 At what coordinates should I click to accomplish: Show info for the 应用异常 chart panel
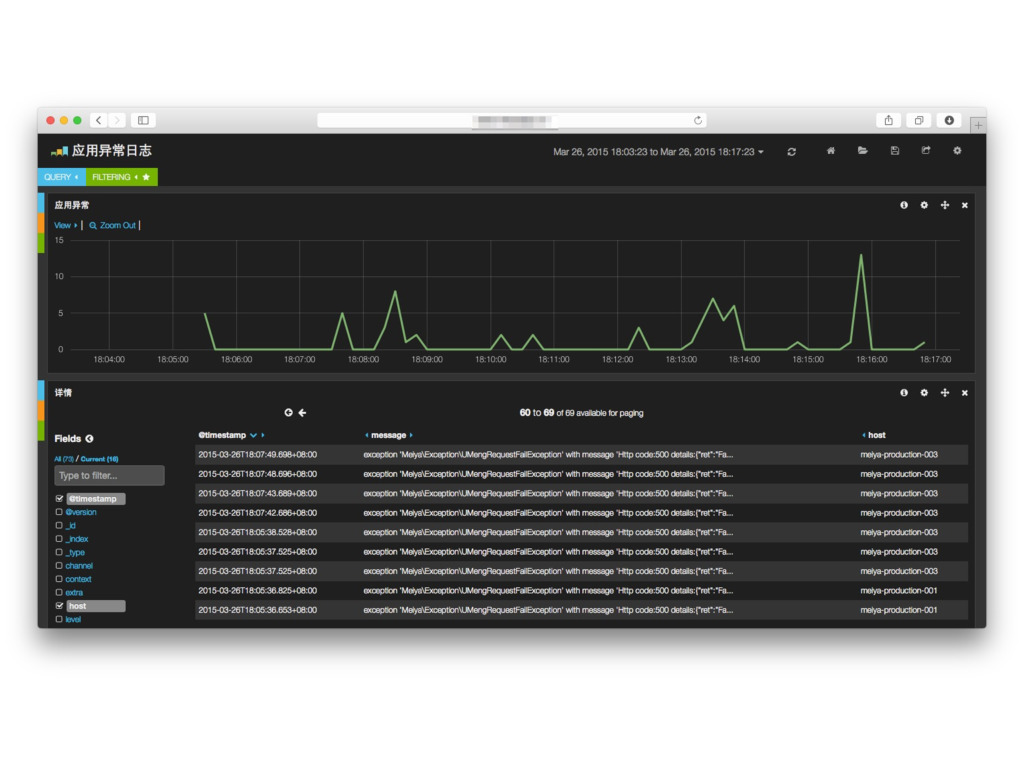pos(904,205)
